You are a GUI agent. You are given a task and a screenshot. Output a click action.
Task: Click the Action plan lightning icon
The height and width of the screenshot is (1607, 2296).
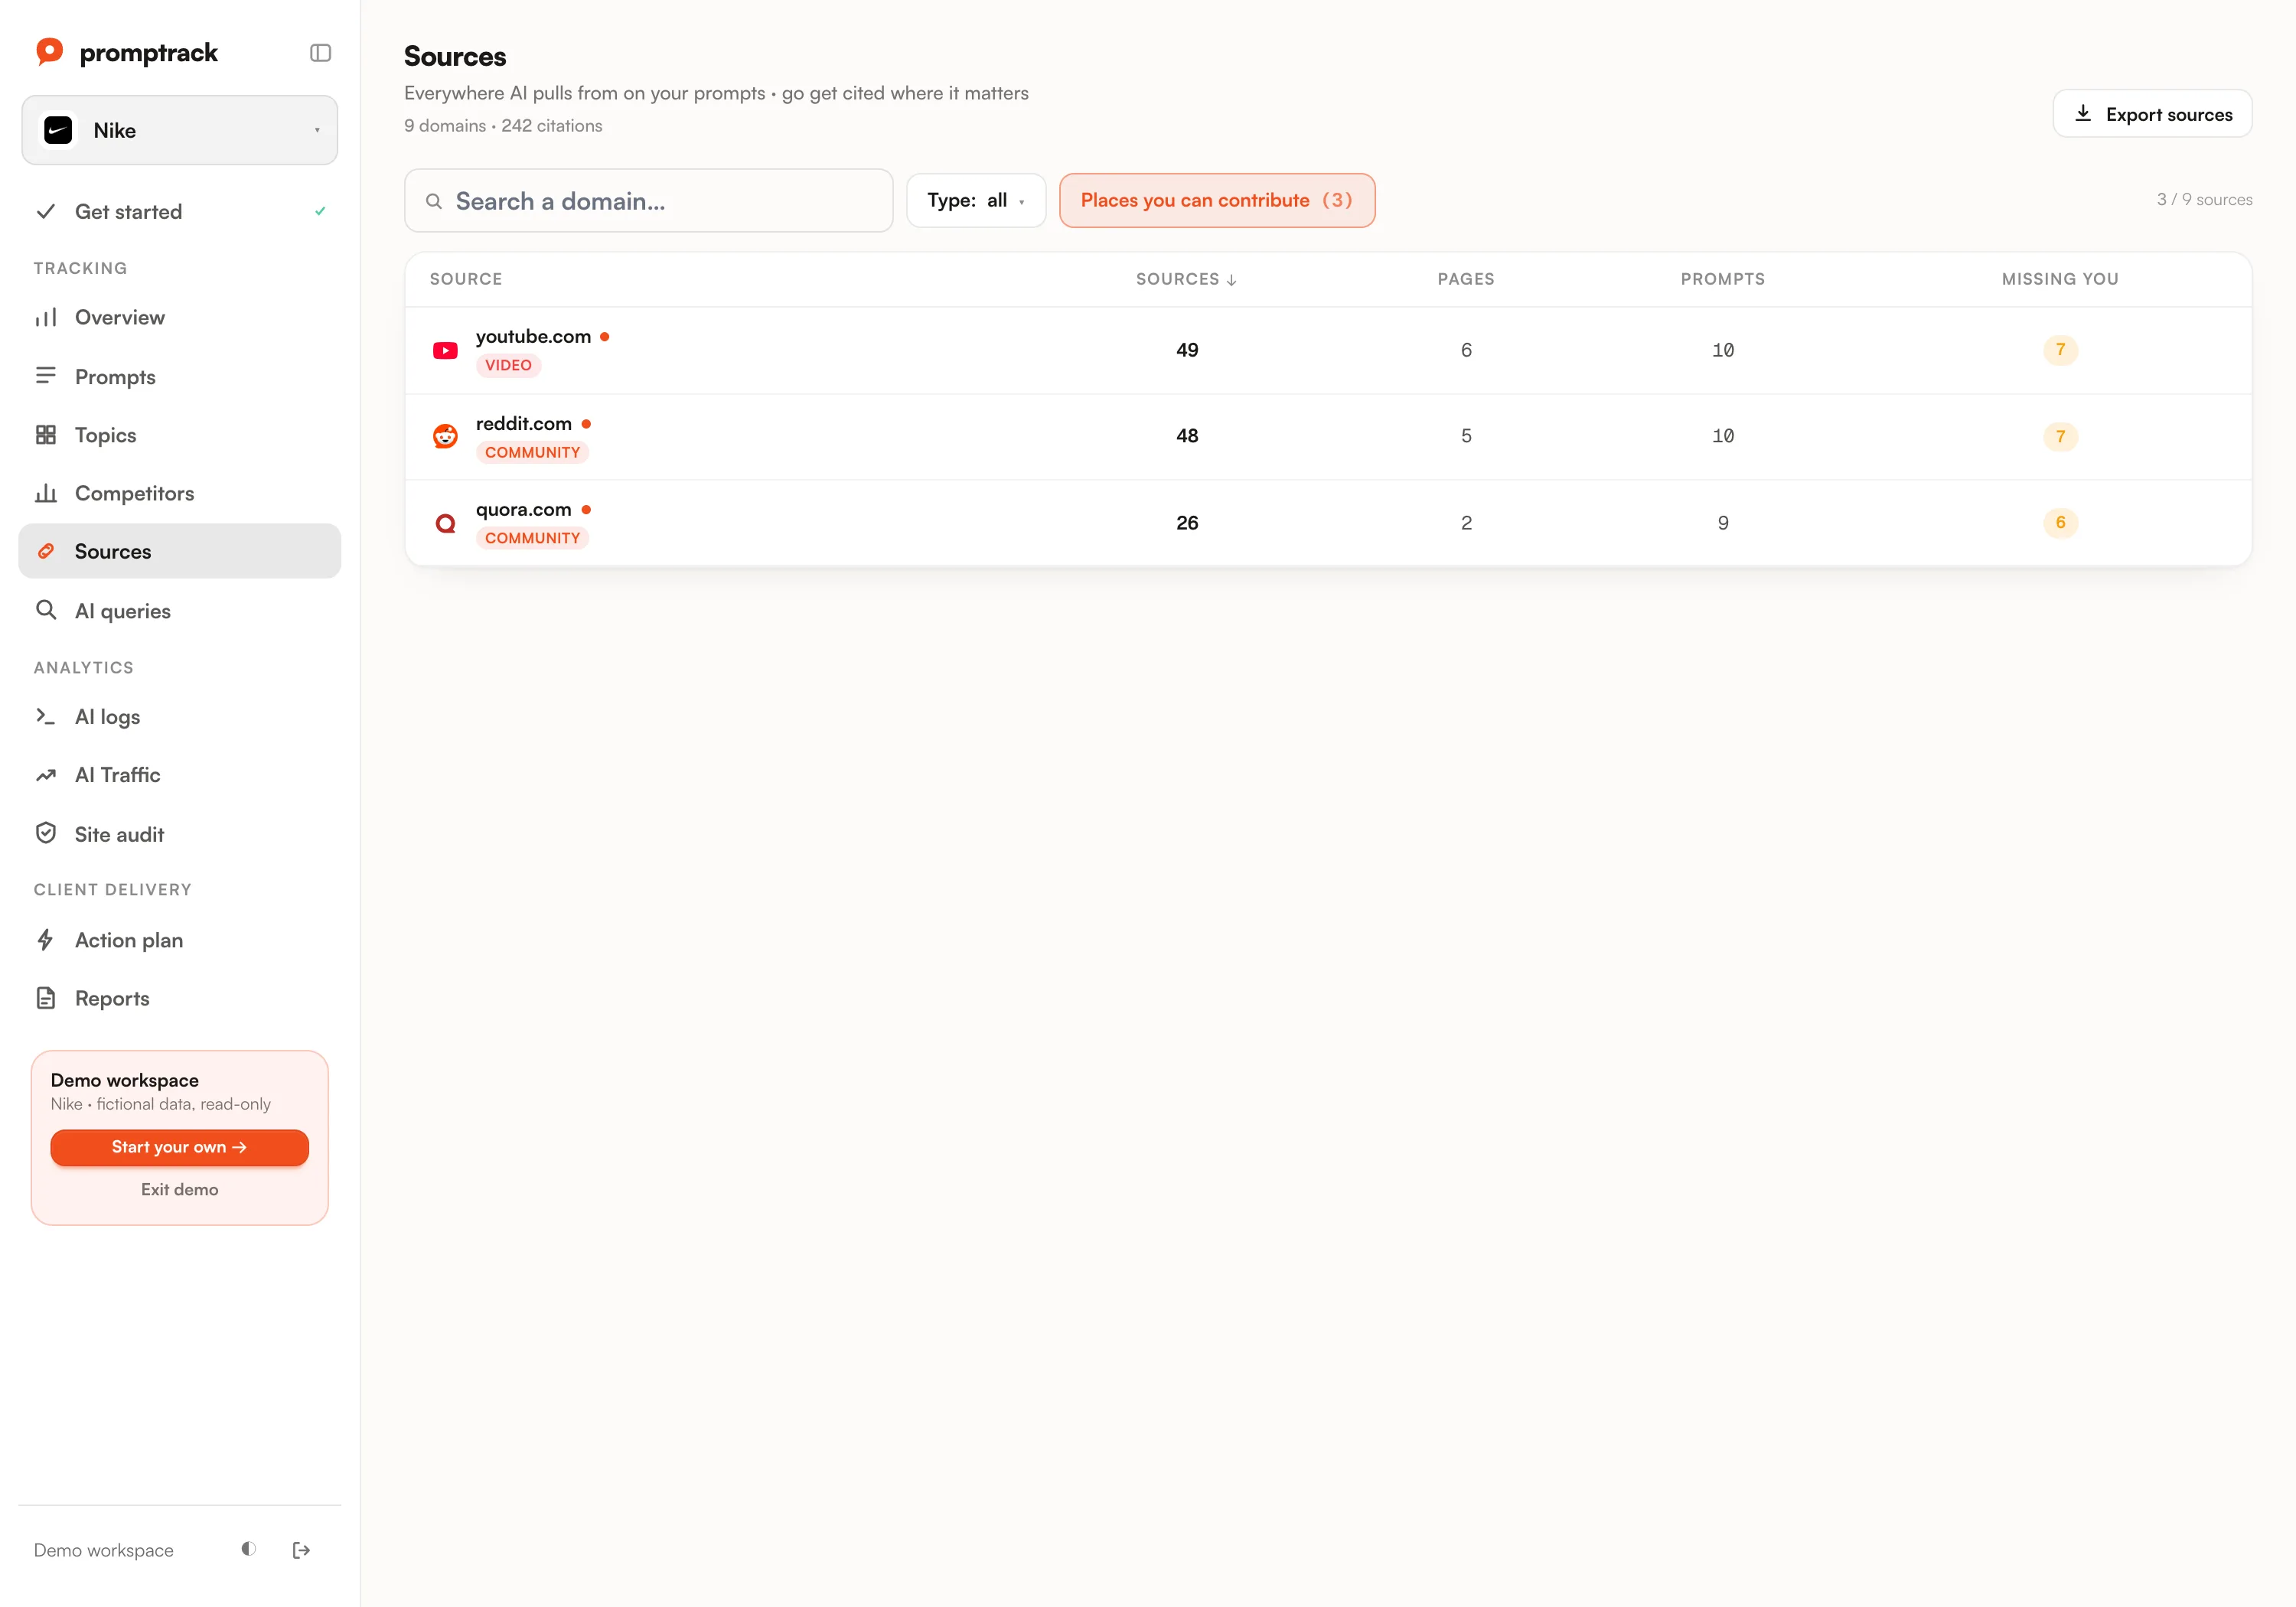click(46, 940)
